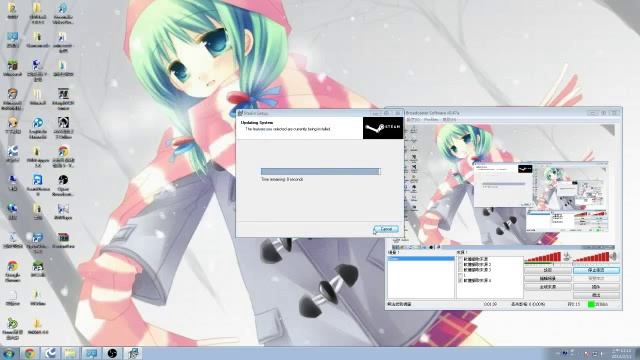640x360 pixels.
Task: Toggle checkbox of source 軟體擷取來源 4
Action: click(x=460, y=280)
